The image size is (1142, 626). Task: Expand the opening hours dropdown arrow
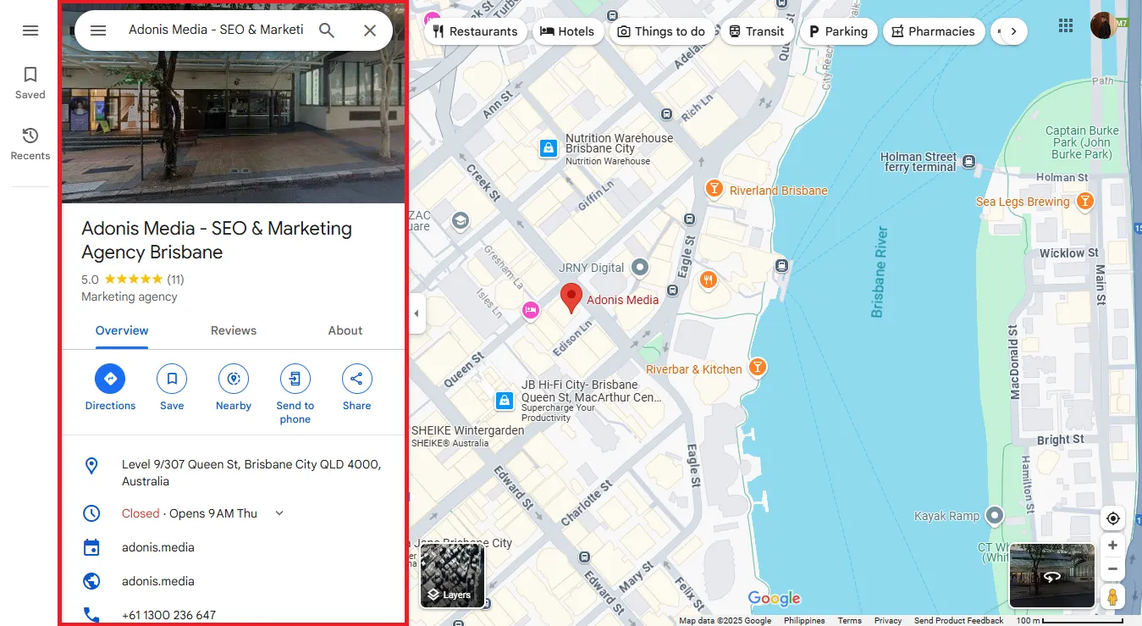[x=279, y=513]
